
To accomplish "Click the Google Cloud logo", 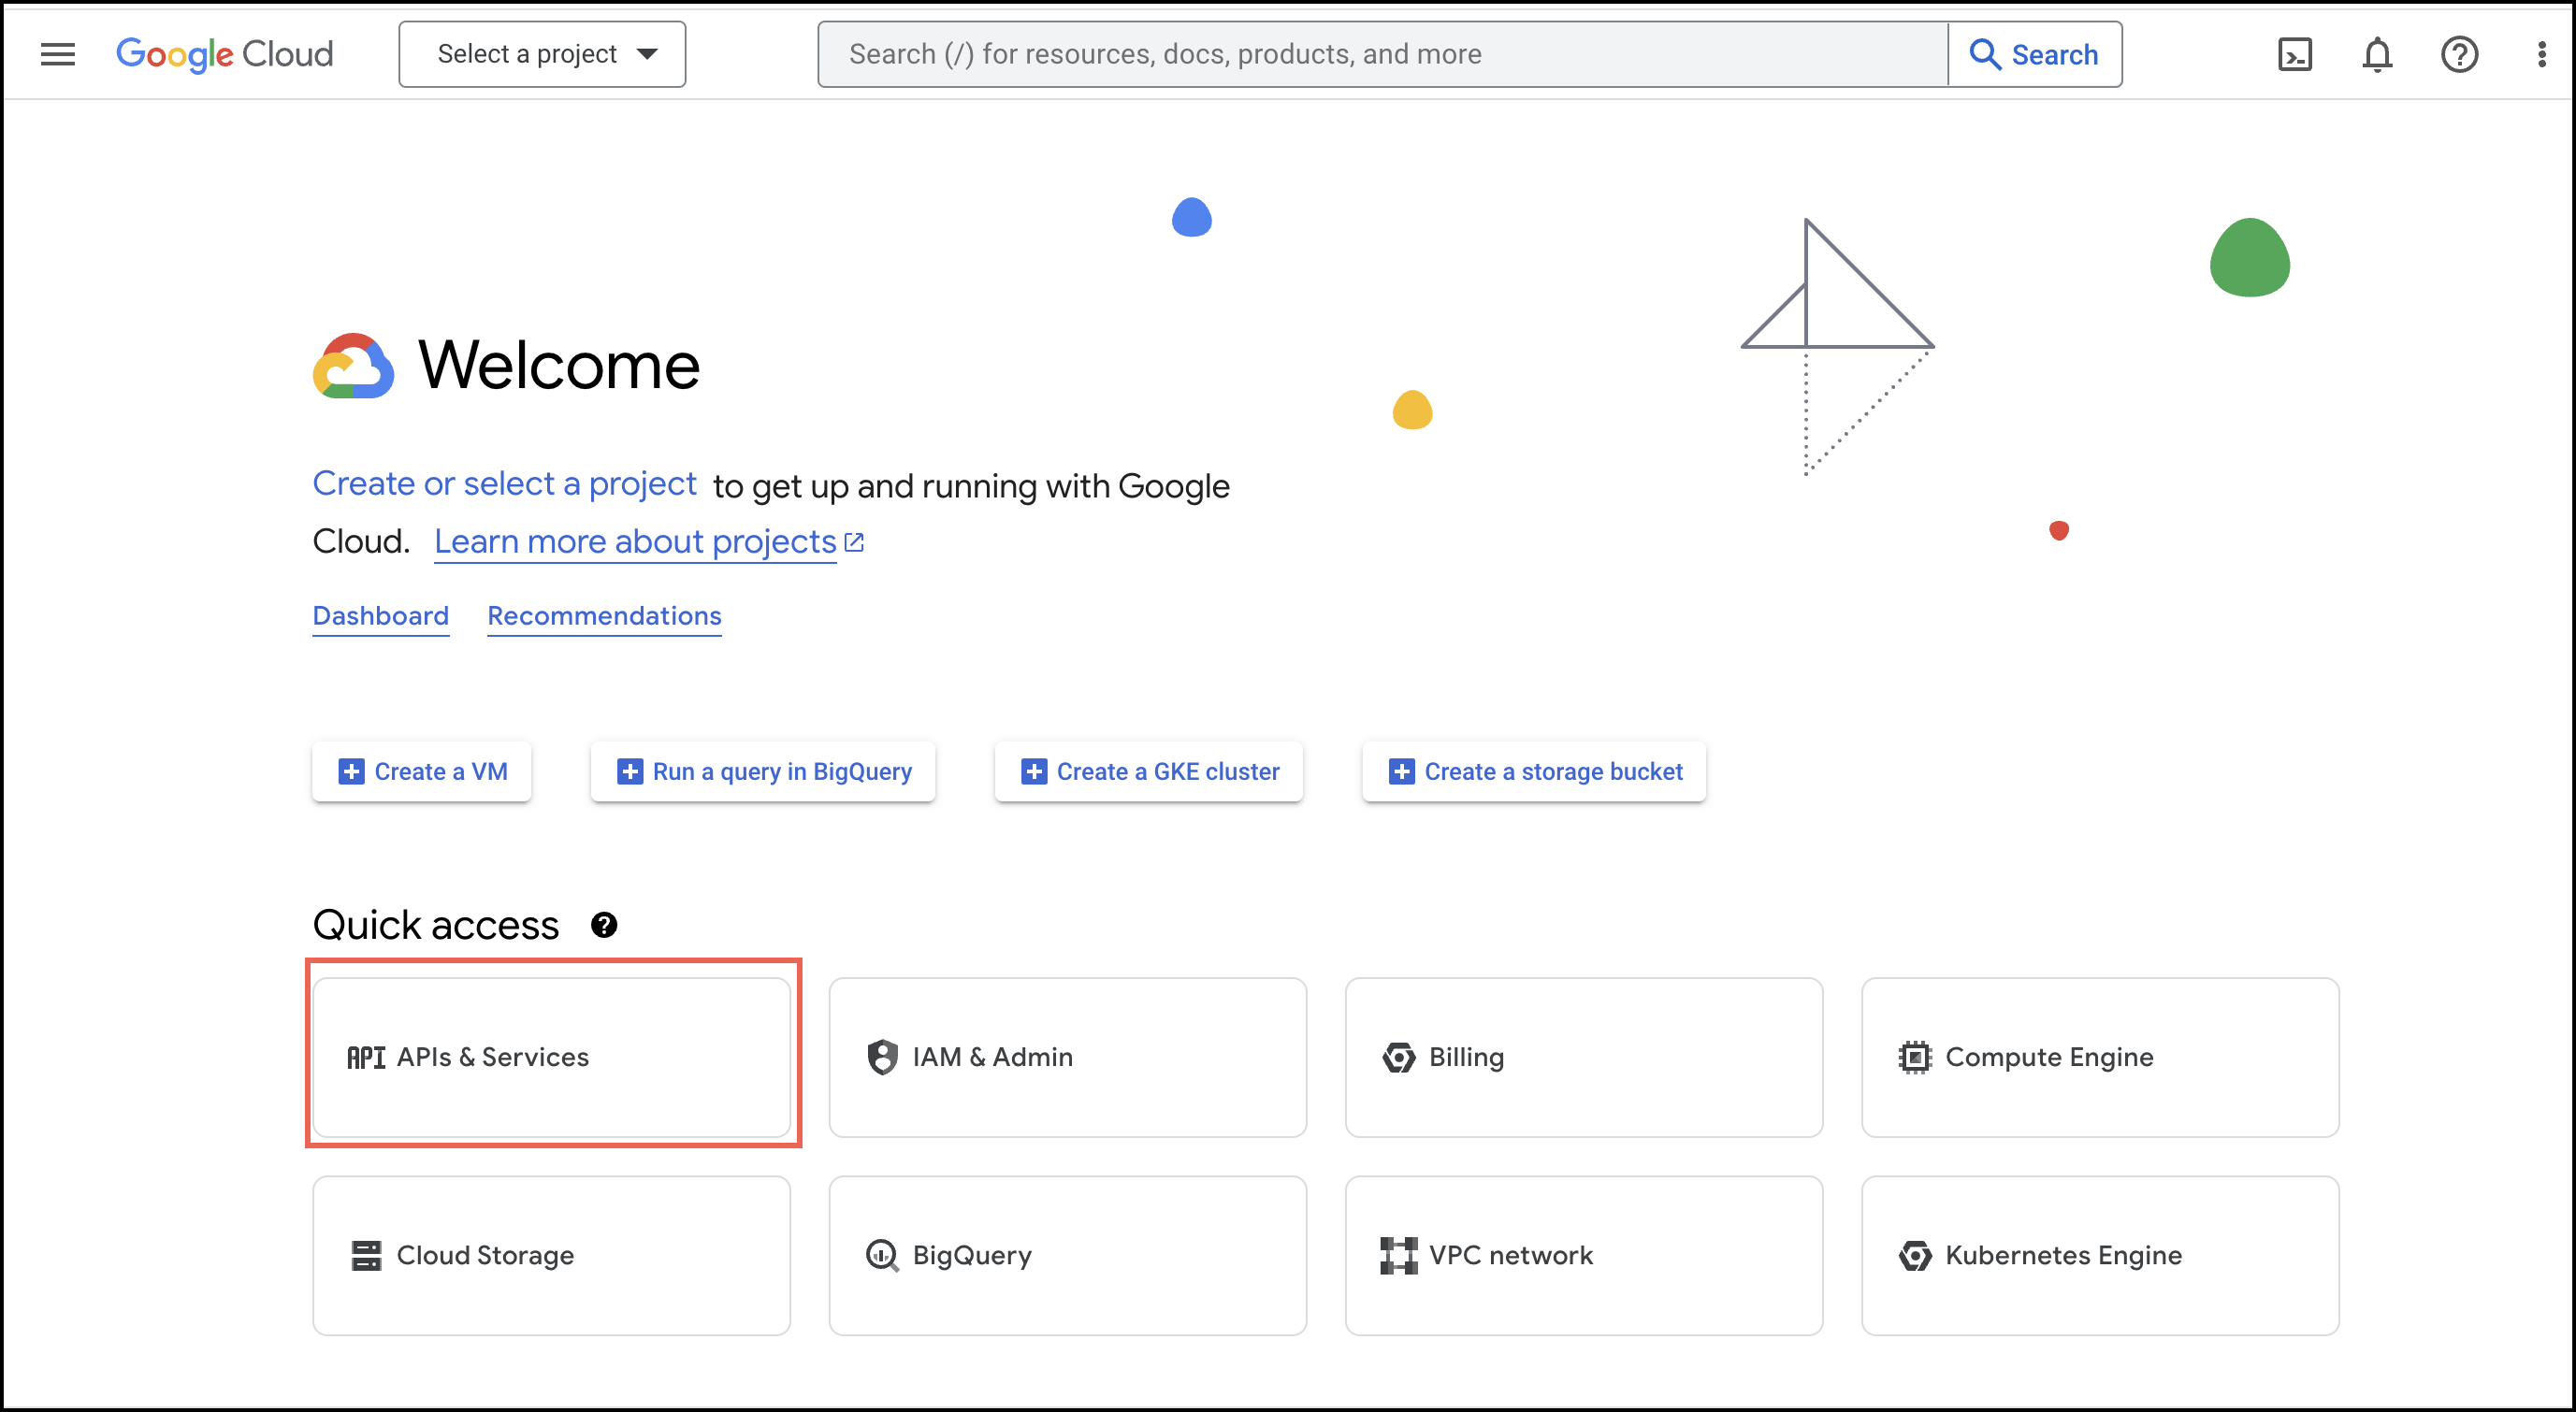I will pyautogui.click(x=225, y=54).
